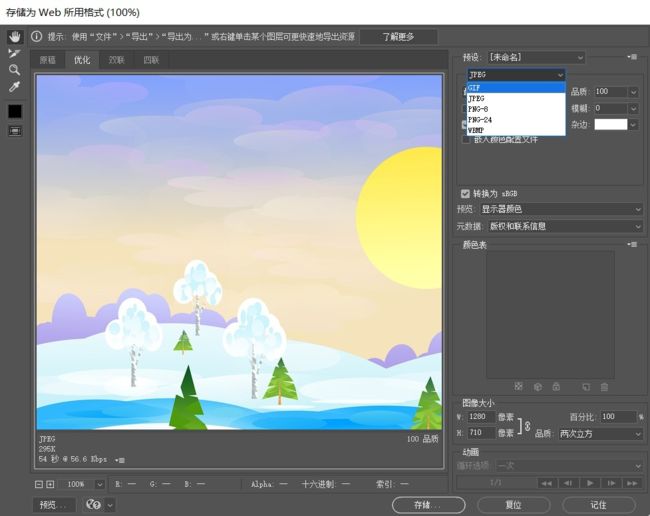Click the optimized image preview

click(240, 252)
